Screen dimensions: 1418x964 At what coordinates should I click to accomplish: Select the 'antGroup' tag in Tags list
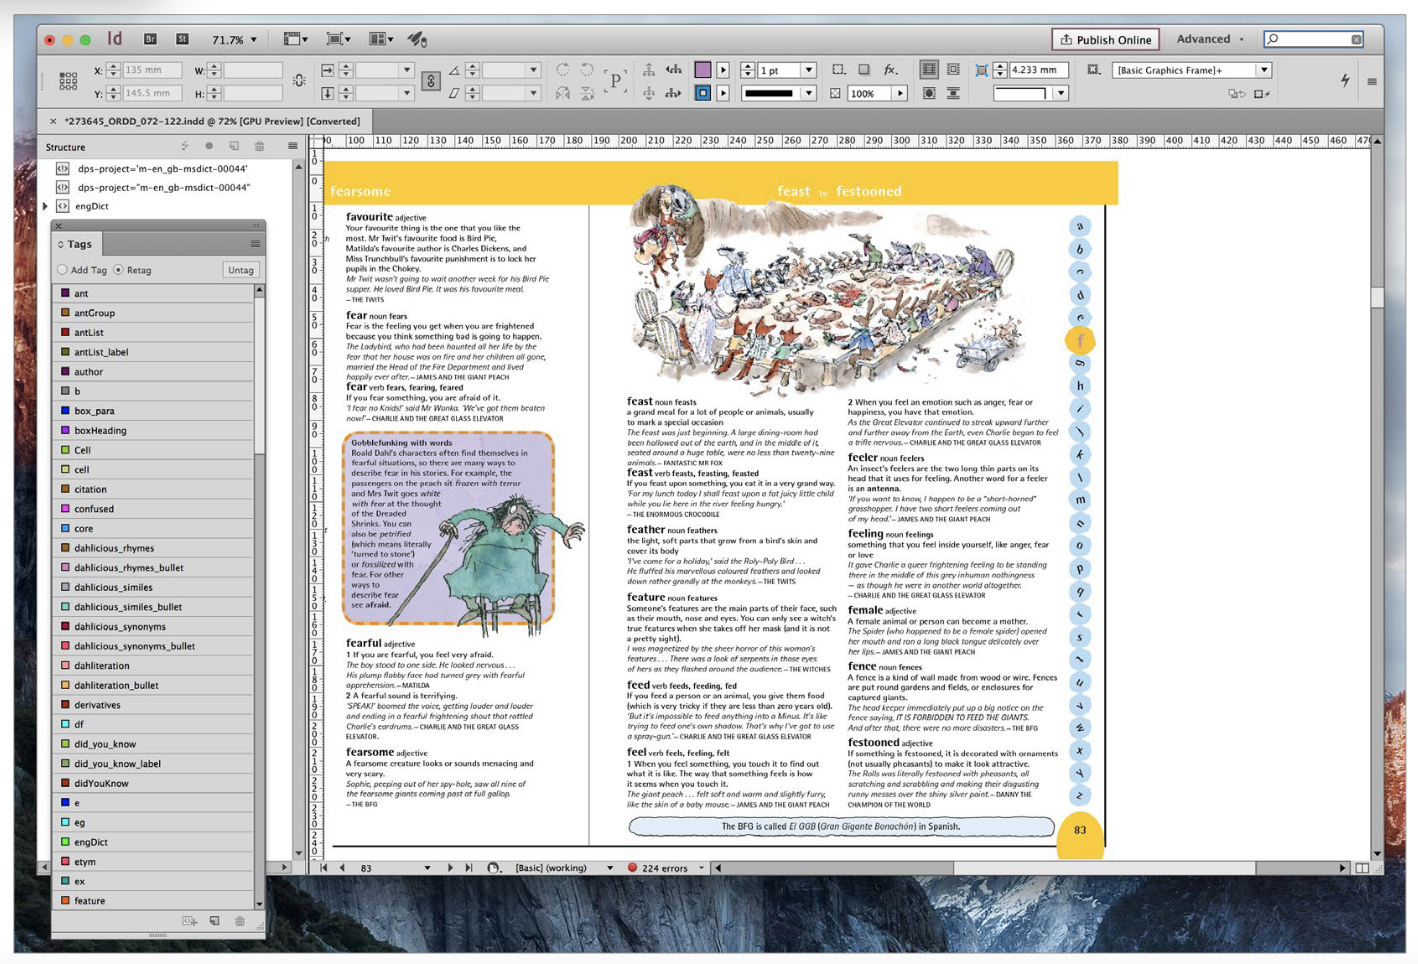coord(154,313)
